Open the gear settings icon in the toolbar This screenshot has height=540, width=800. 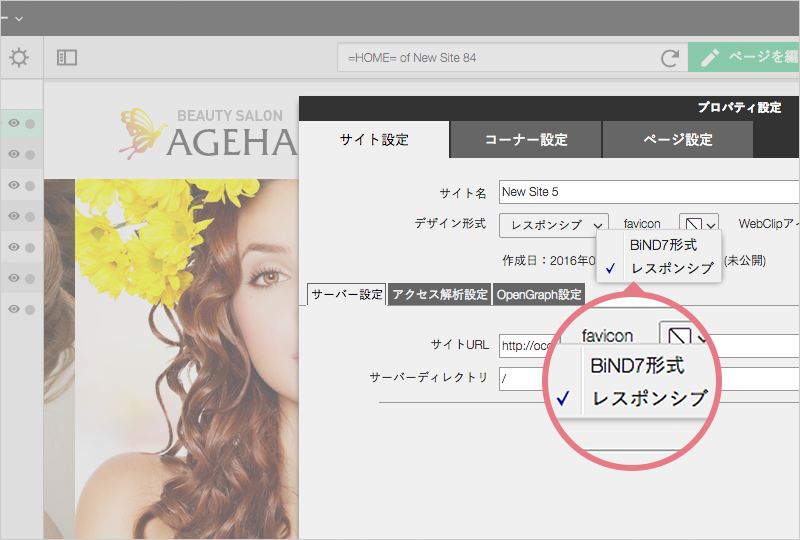[19, 58]
